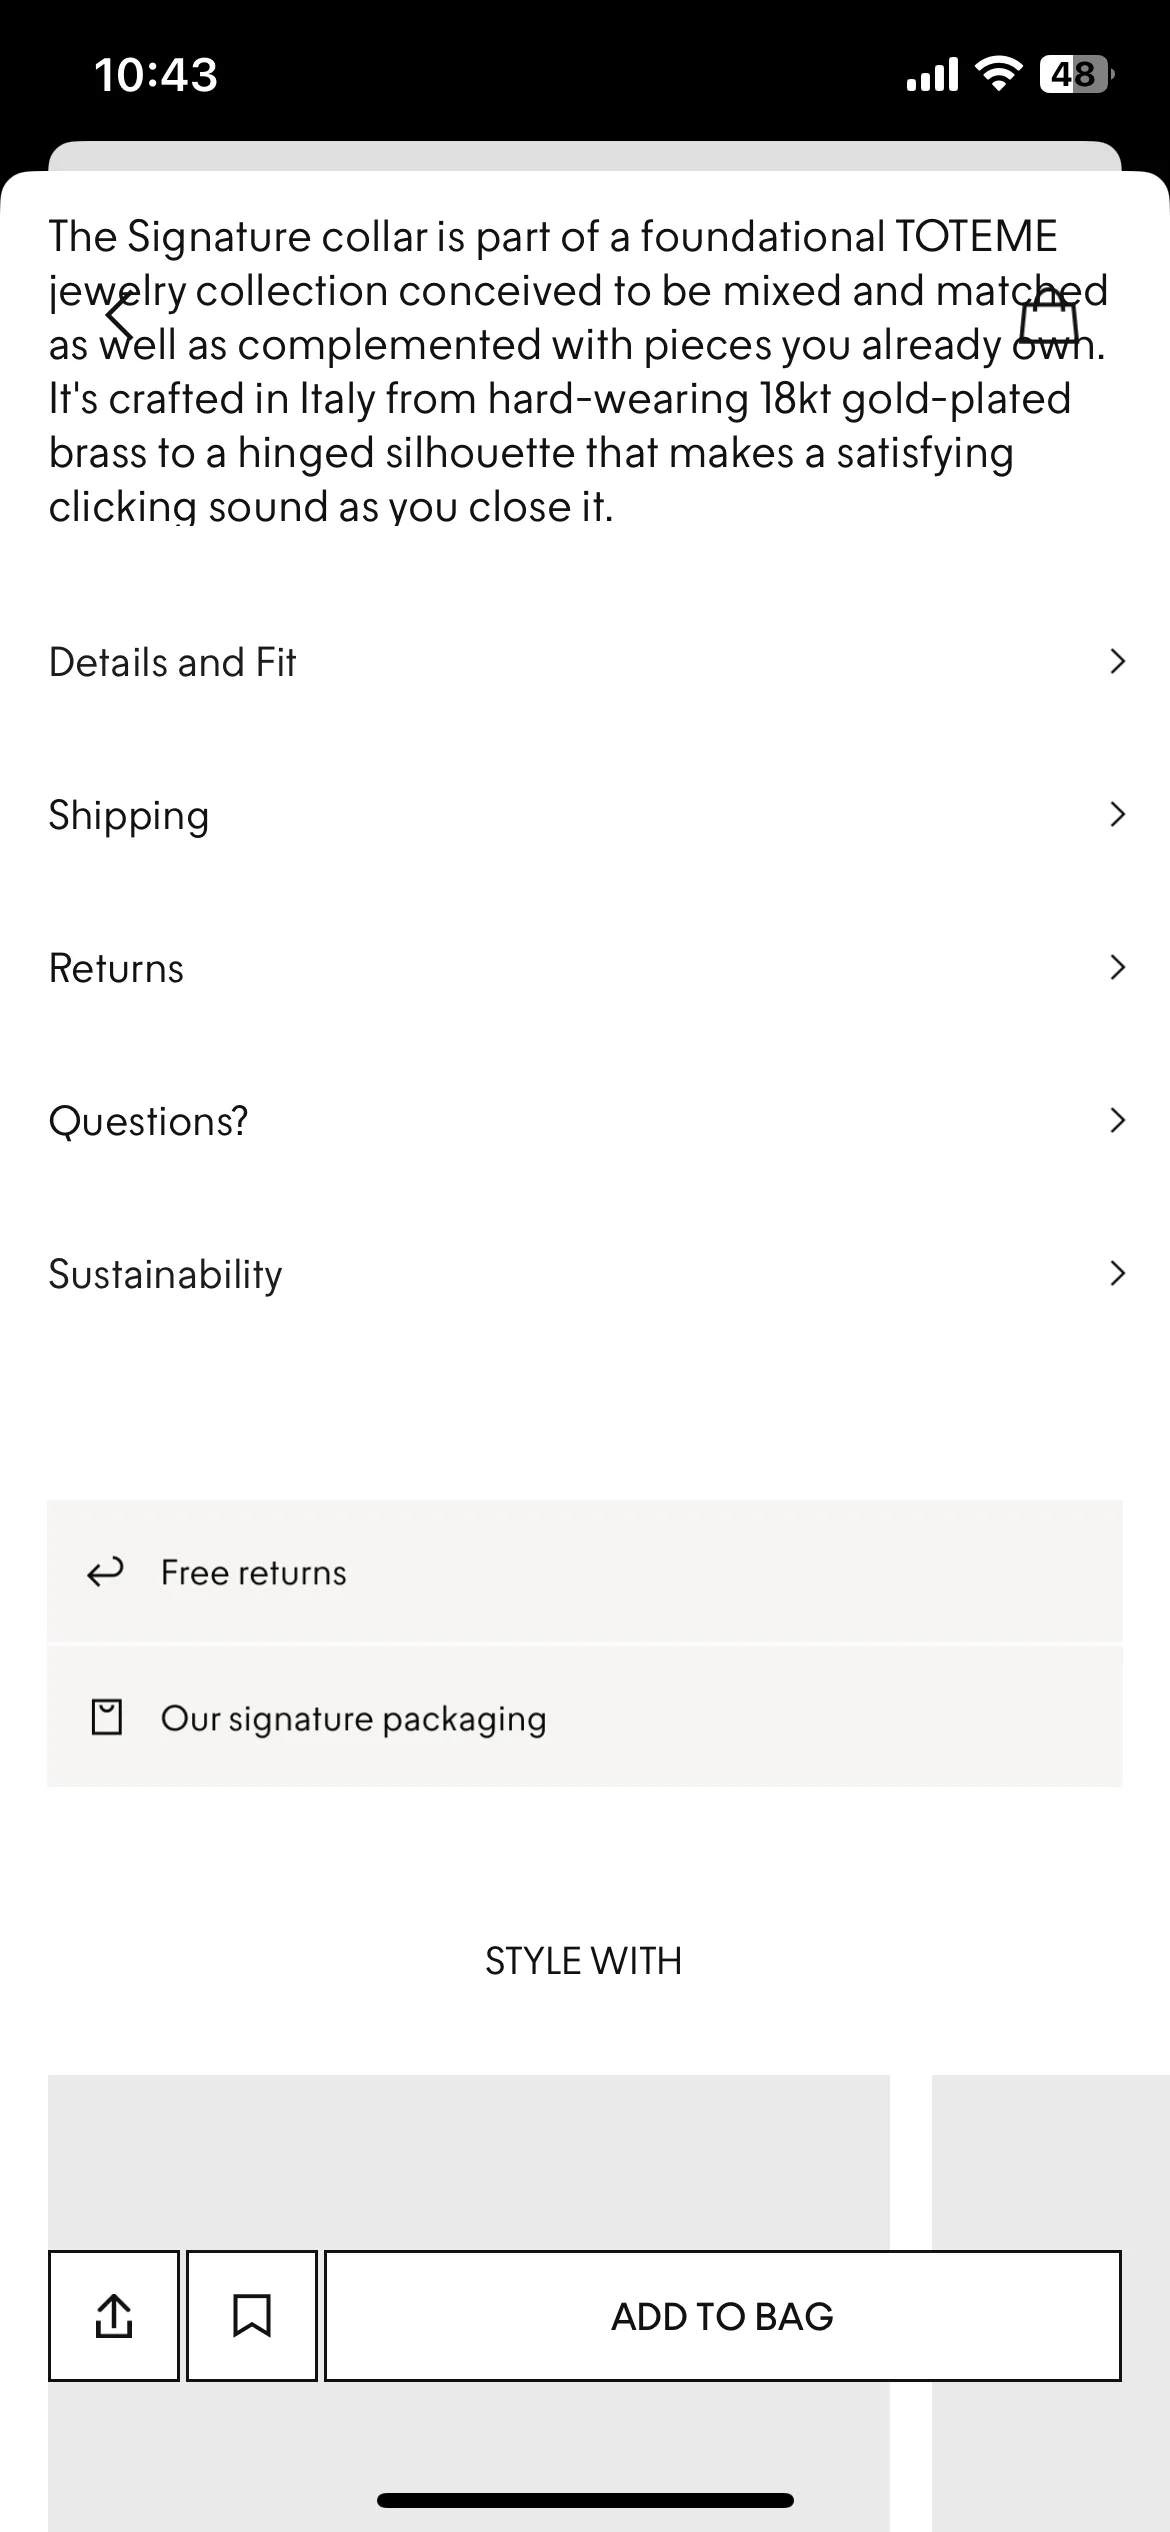Expand the Shipping section chevron
This screenshot has height=2532, width=1170.
(1117, 814)
